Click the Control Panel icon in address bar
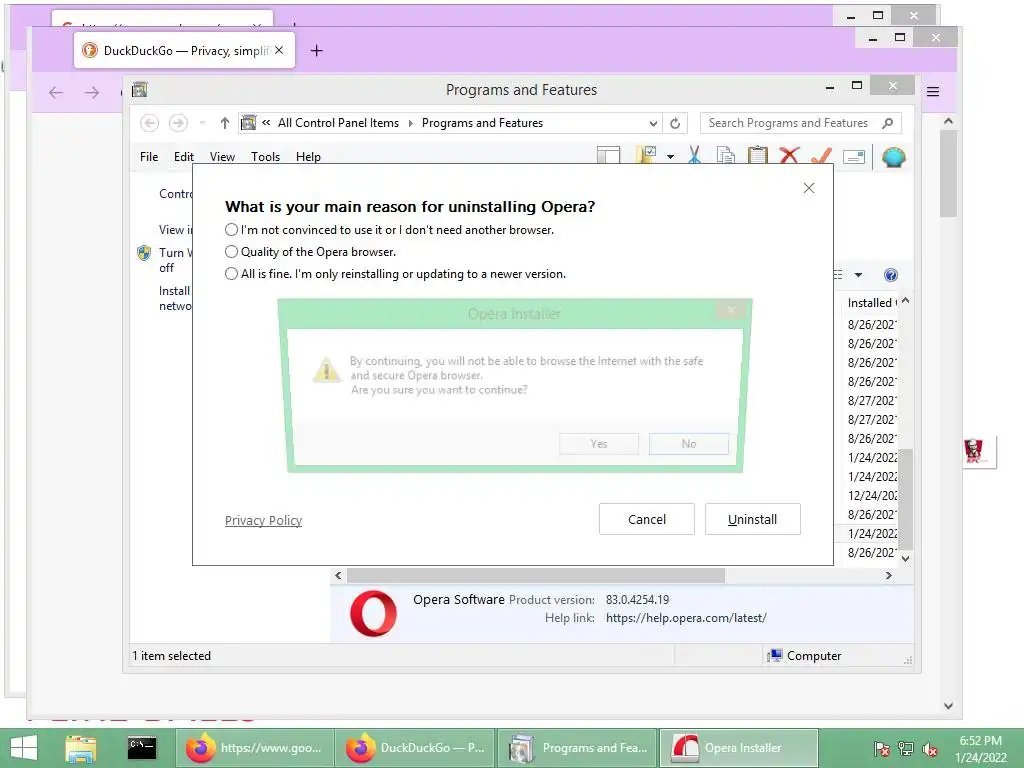 click(248, 123)
